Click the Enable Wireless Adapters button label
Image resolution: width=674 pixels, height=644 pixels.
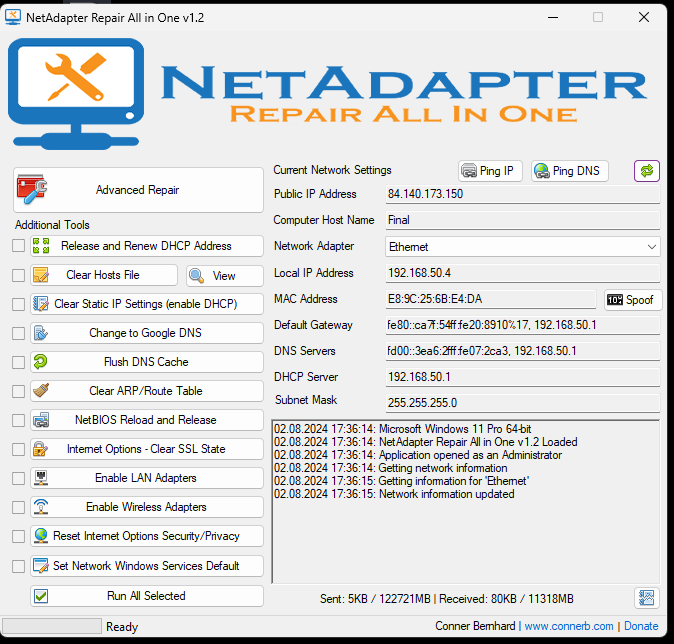[146, 507]
